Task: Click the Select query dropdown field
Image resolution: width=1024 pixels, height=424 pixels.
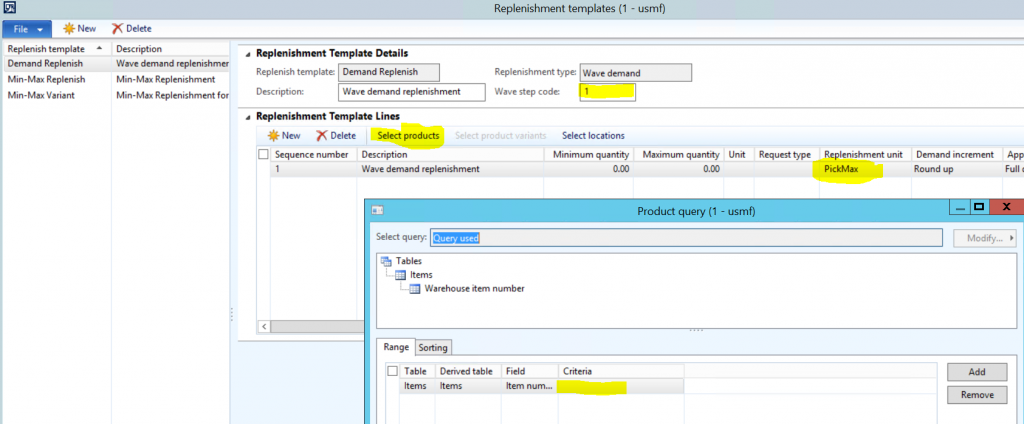Action: coord(686,238)
